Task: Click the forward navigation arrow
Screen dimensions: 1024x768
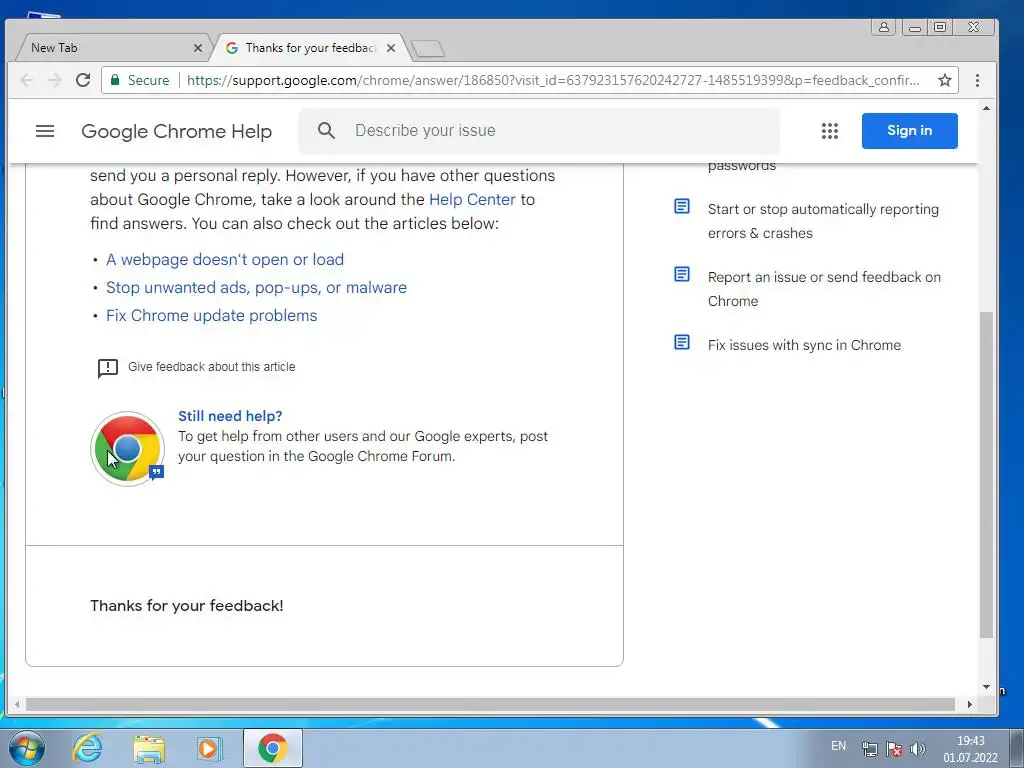Action: tap(55, 80)
